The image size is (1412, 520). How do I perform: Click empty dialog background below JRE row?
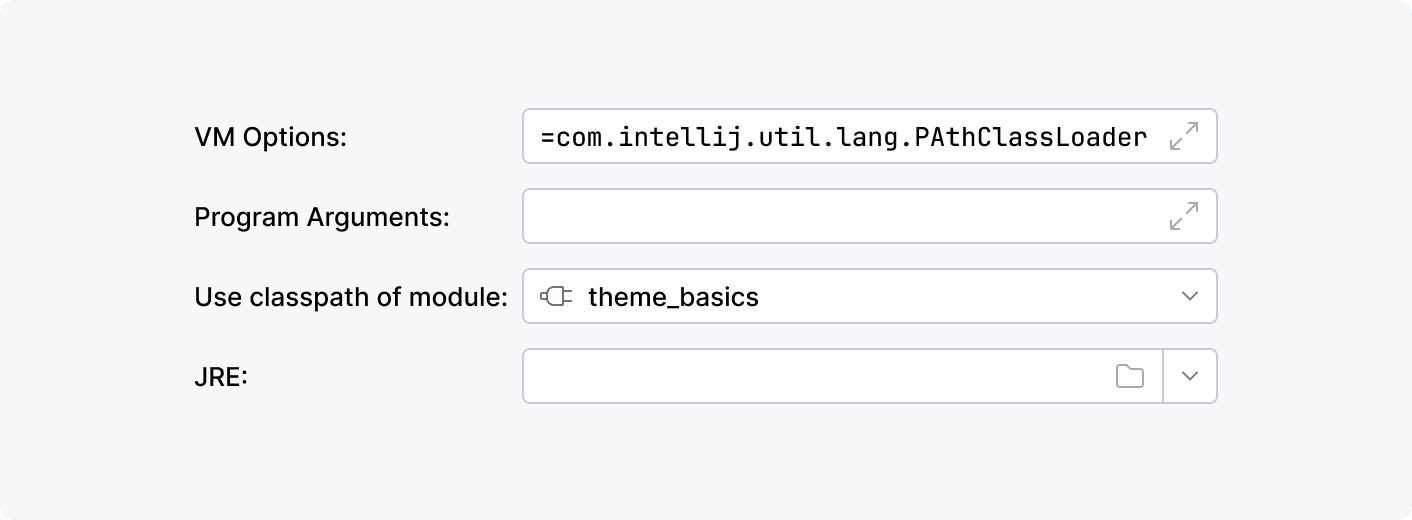point(706,460)
